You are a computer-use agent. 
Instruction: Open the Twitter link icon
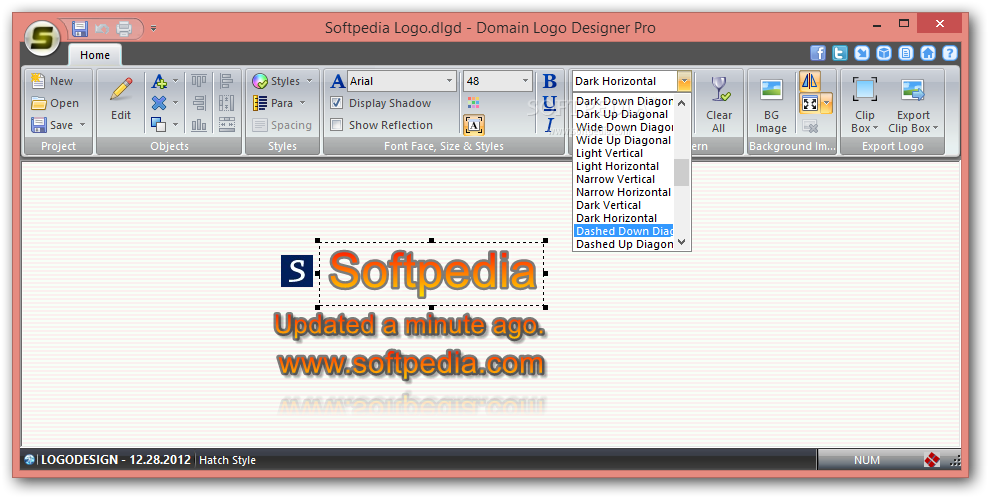[x=840, y=53]
